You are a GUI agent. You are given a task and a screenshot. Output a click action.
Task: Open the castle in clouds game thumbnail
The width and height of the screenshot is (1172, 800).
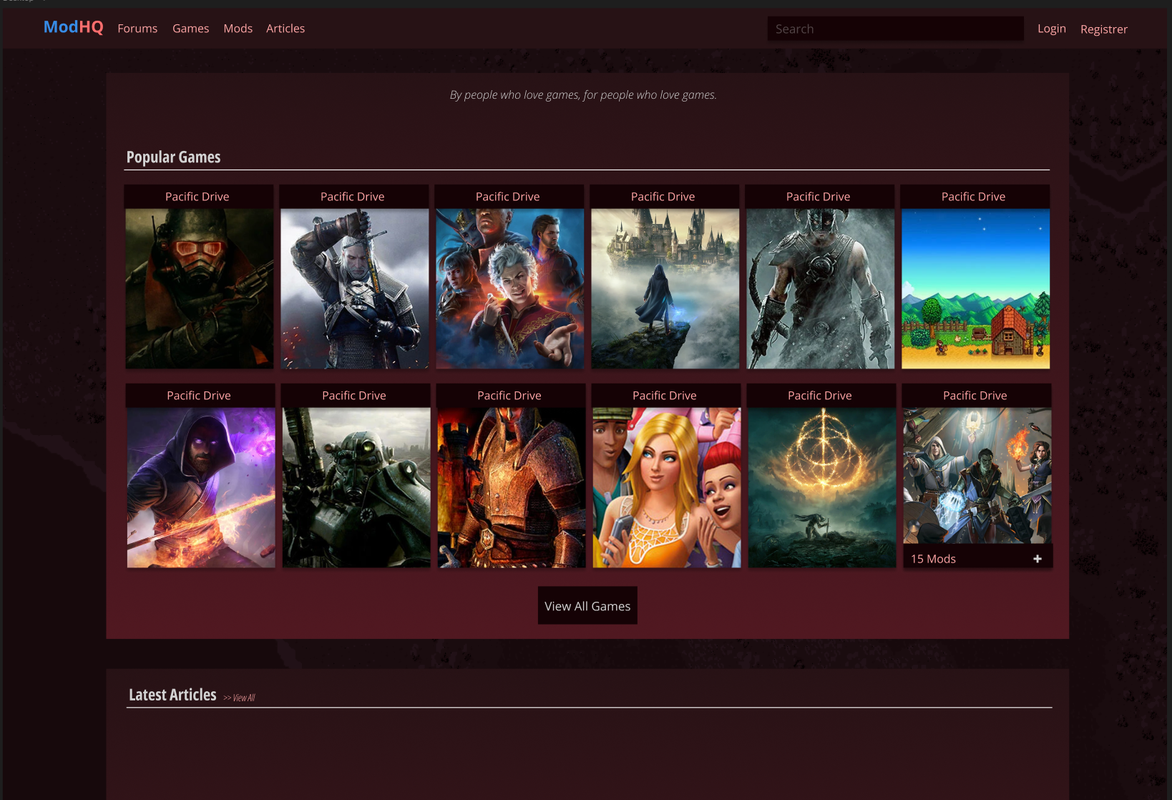664,289
